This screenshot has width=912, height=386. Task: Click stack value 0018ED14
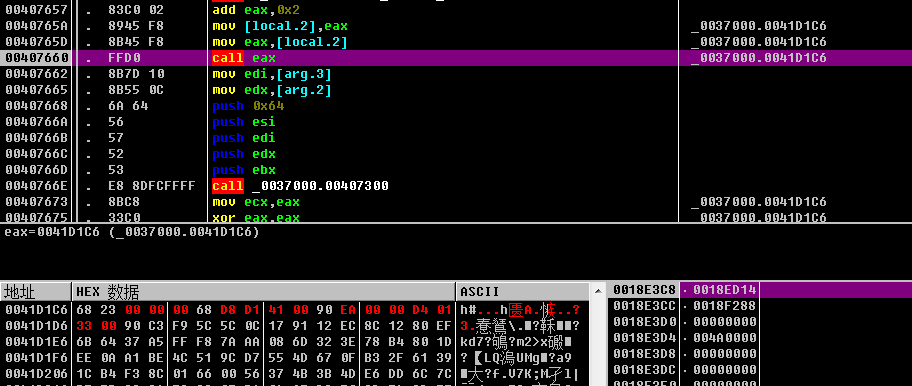725,290
